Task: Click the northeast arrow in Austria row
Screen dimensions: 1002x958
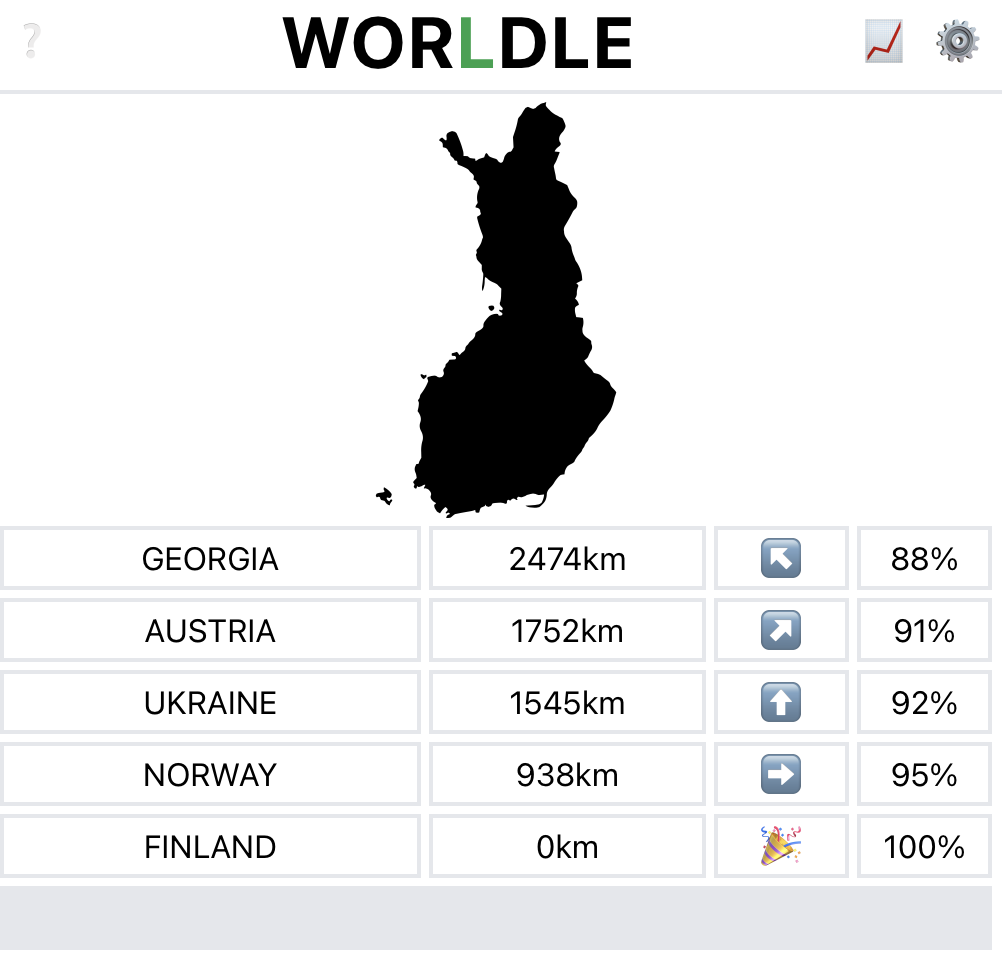Action: [x=781, y=630]
